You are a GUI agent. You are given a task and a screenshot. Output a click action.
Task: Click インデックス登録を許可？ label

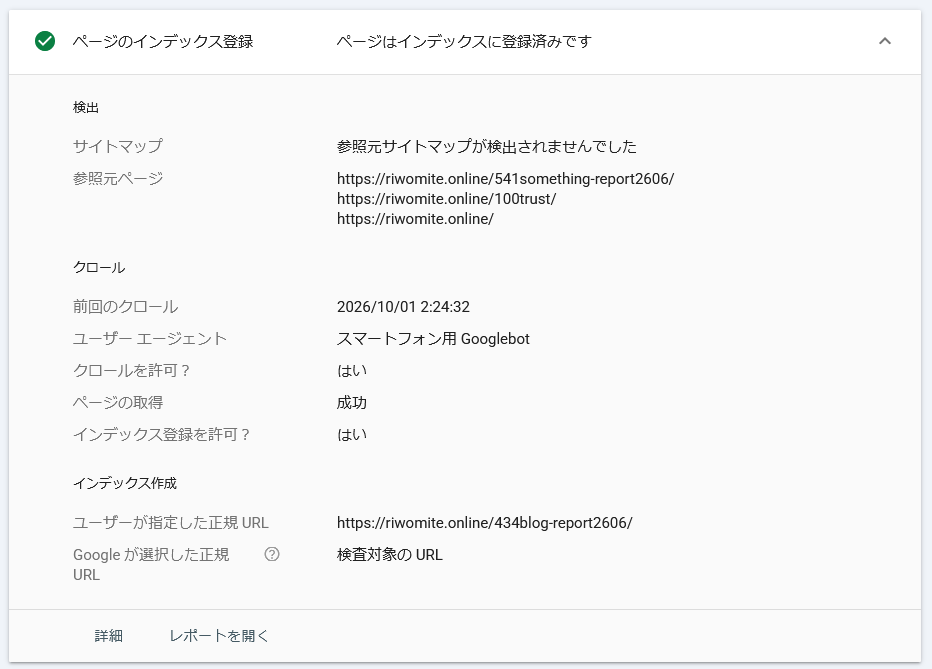click(x=162, y=435)
